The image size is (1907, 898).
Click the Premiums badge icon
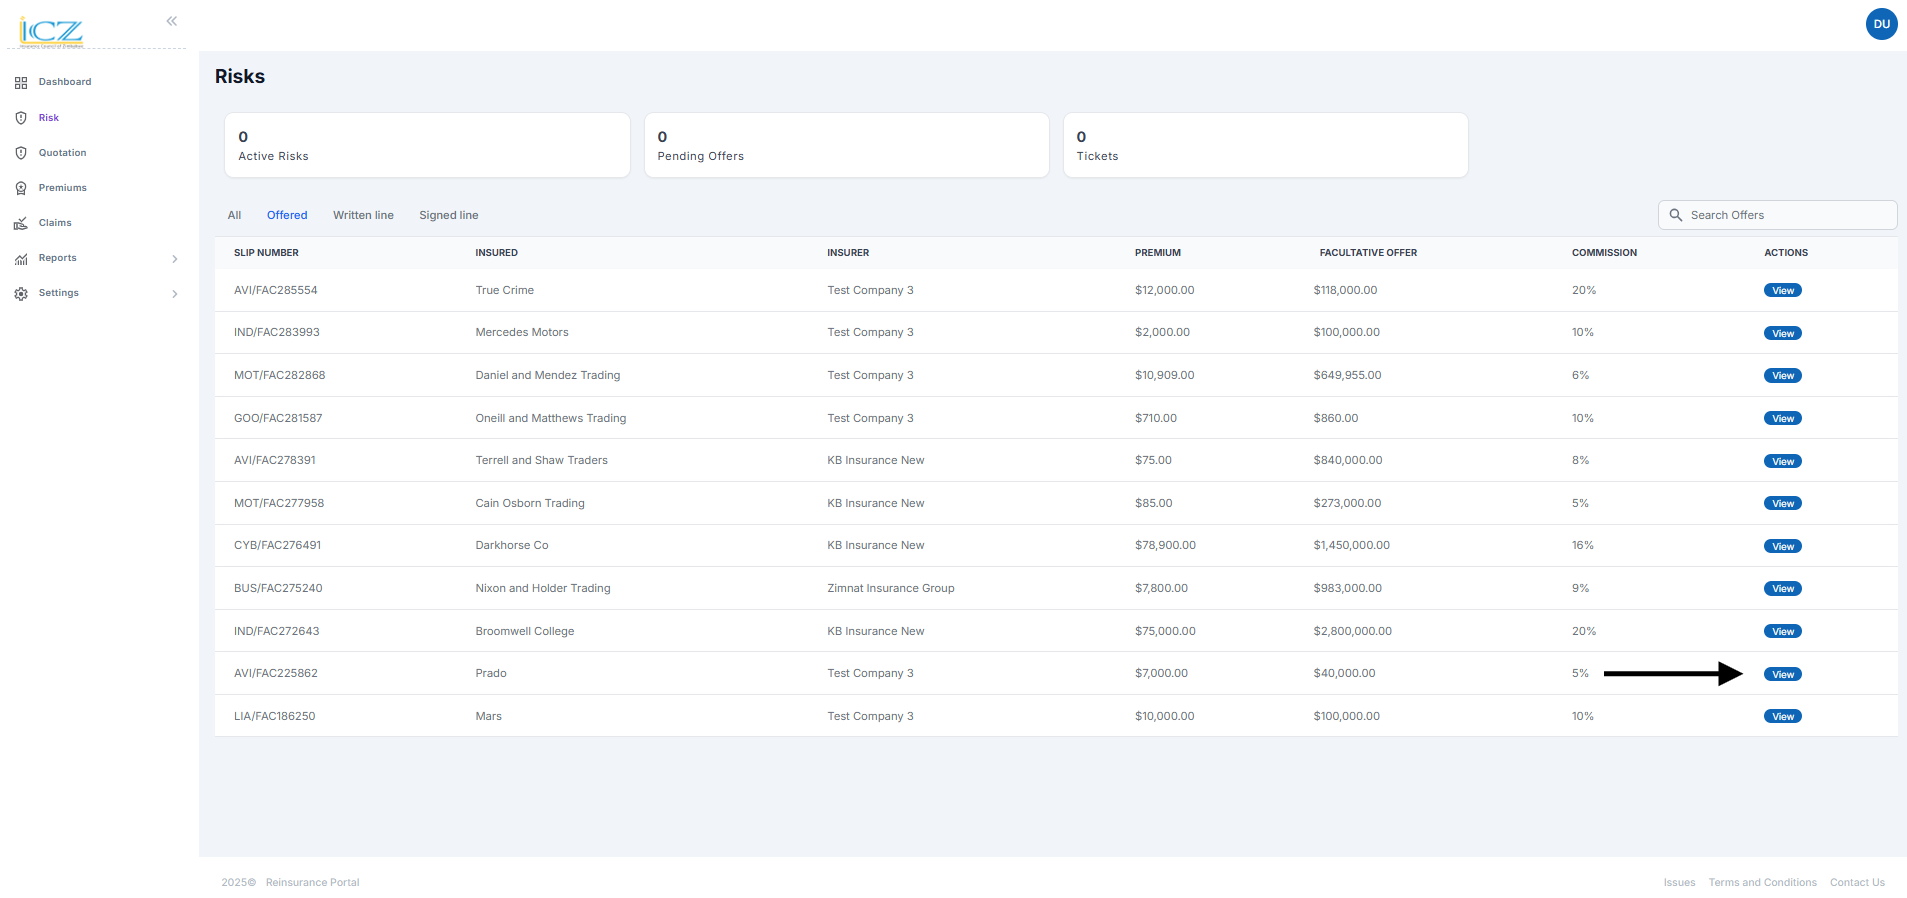[21, 188]
